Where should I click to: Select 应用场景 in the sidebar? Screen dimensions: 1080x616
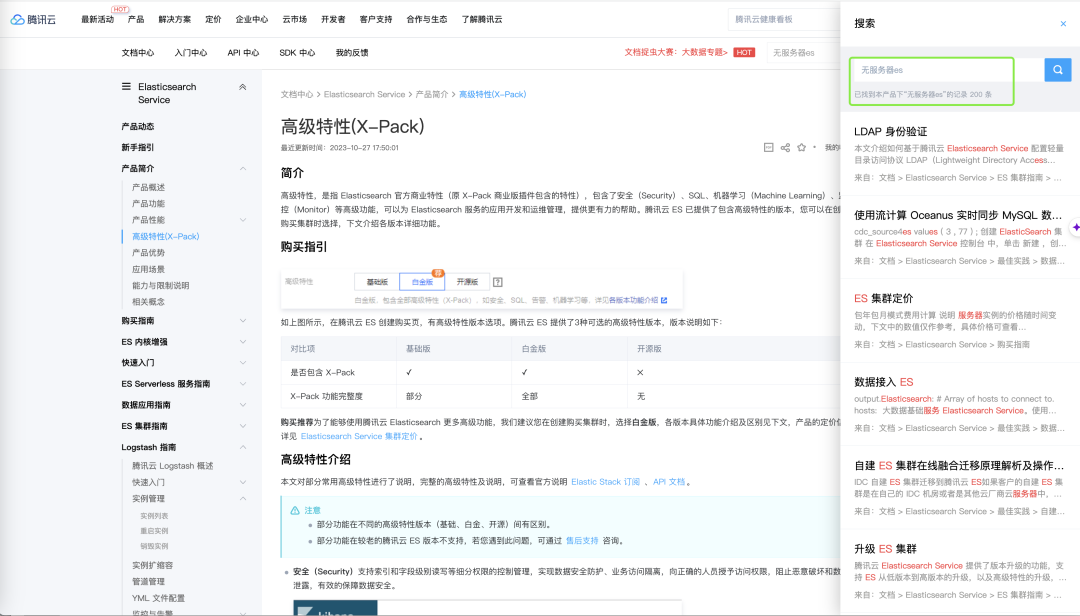pyautogui.click(x=148, y=269)
